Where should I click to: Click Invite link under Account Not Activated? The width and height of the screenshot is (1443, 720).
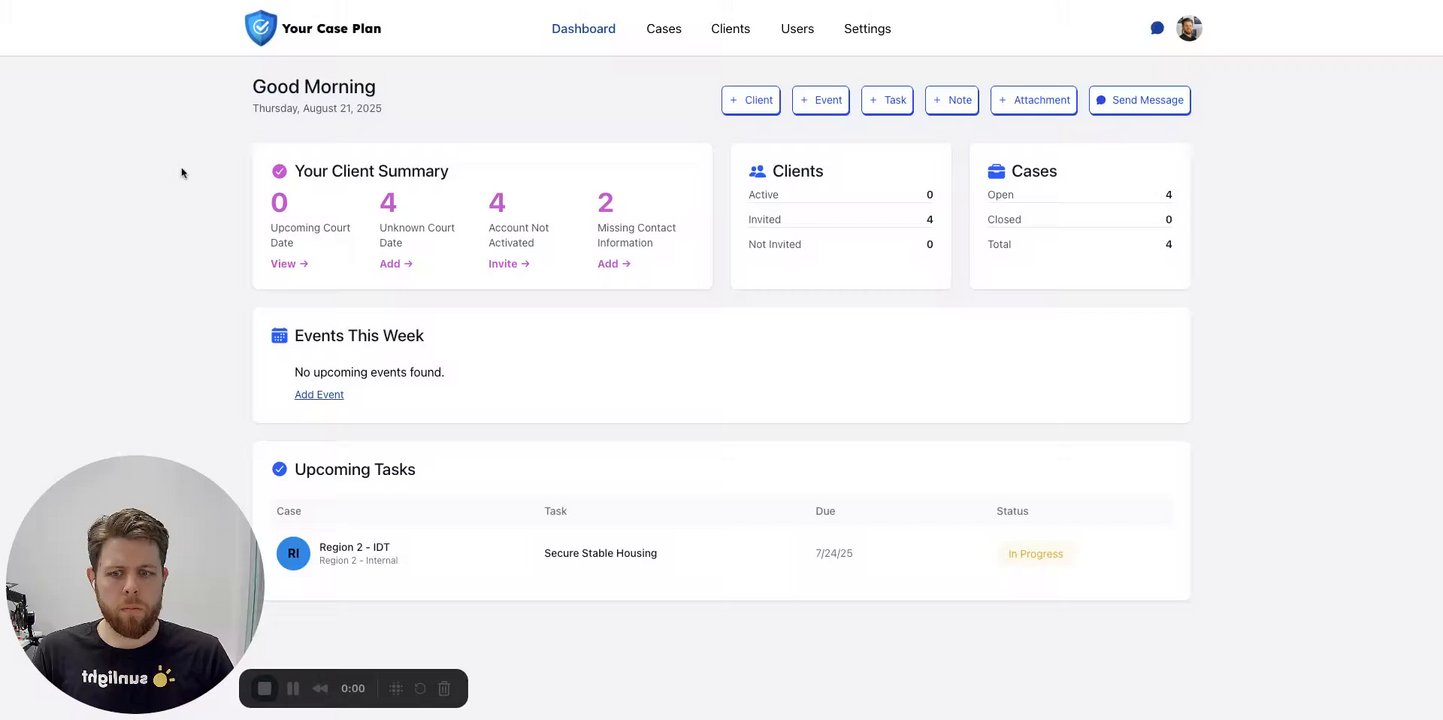[509, 264]
